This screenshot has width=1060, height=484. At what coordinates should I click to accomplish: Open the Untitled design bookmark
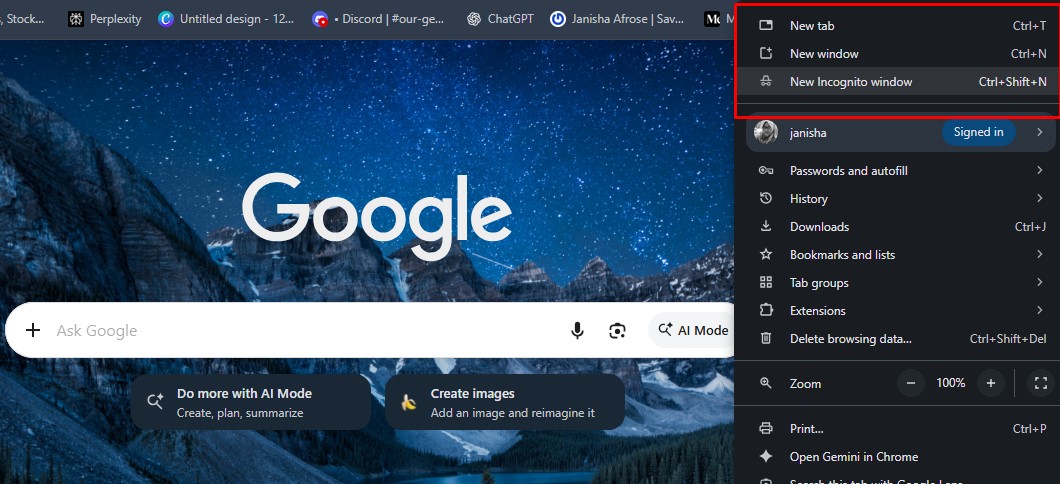coord(226,19)
